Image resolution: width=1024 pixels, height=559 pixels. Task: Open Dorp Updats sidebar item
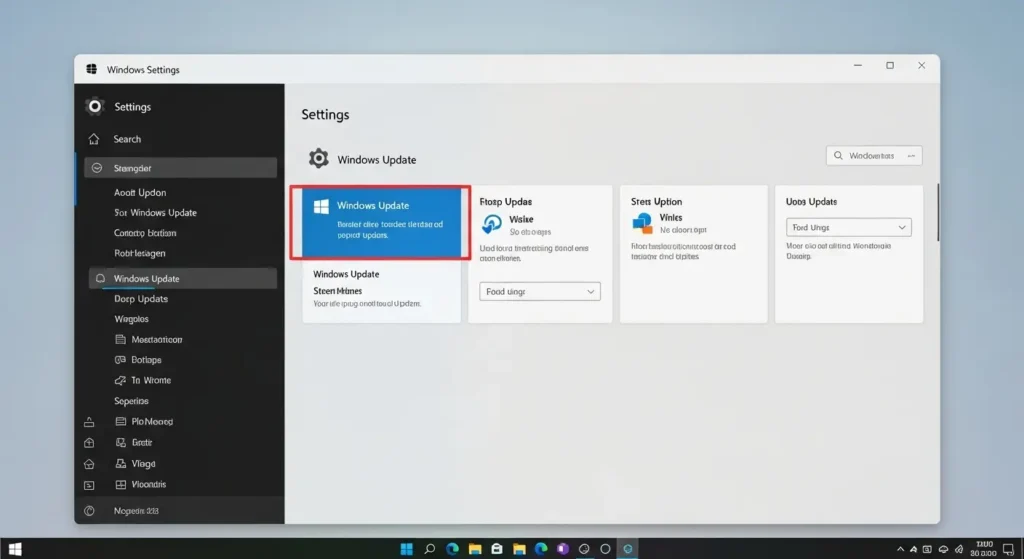[x=141, y=298]
